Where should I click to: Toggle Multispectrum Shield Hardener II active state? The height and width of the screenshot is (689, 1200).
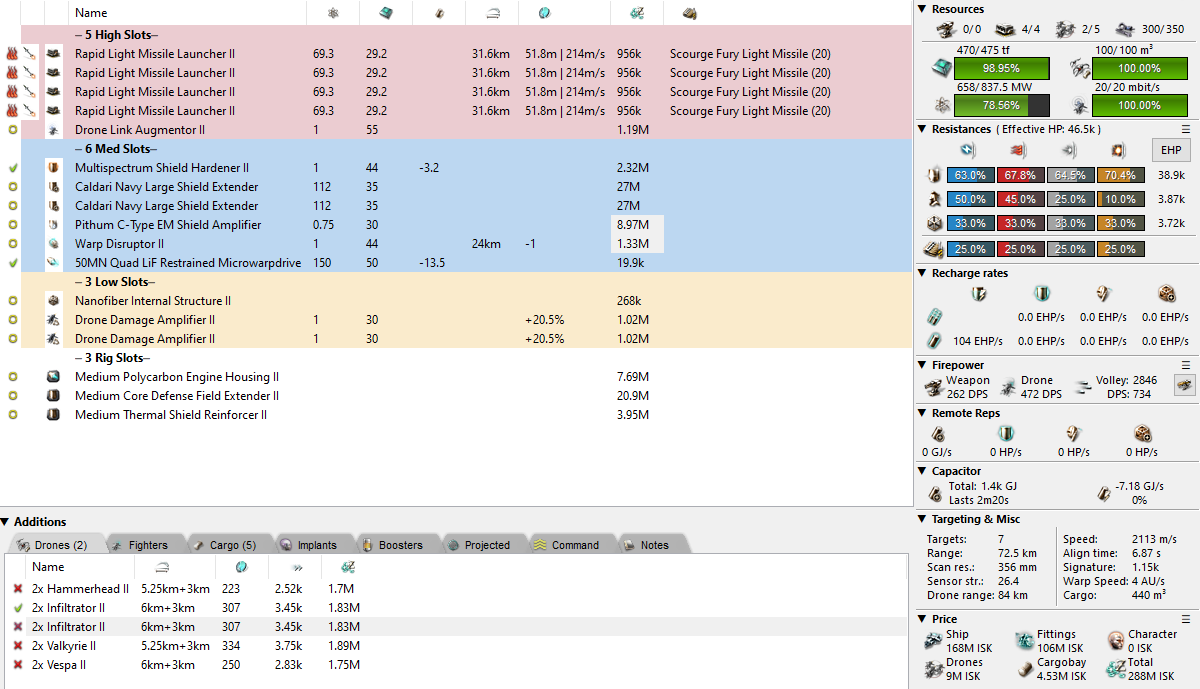click(12, 168)
